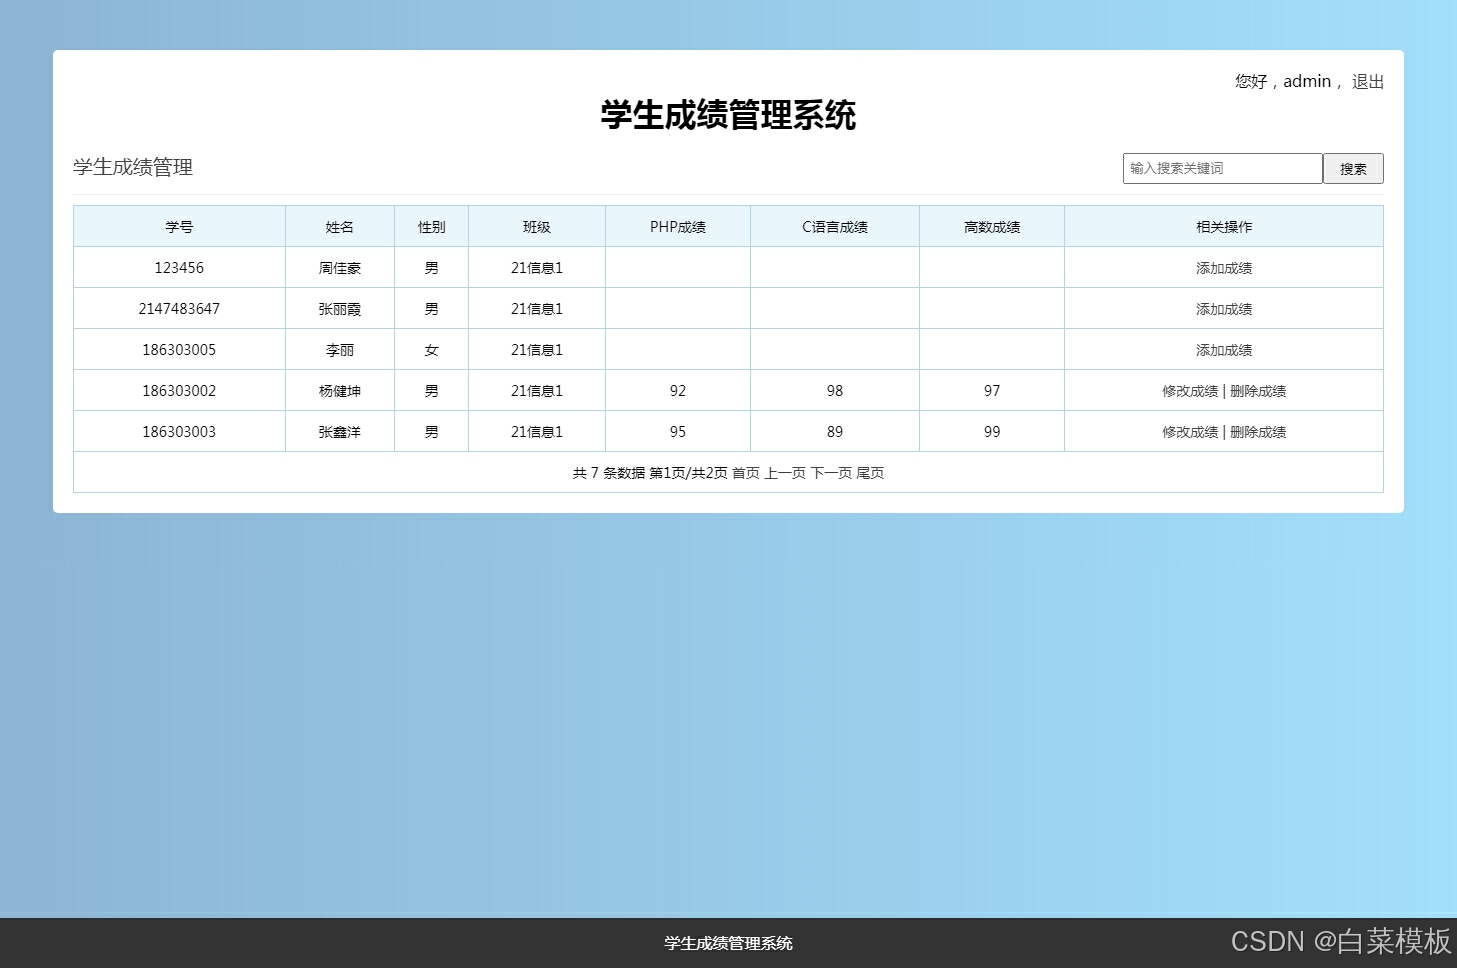Click the 上一页 previous page link
This screenshot has height=968, width=1457.
coord(785,473)
